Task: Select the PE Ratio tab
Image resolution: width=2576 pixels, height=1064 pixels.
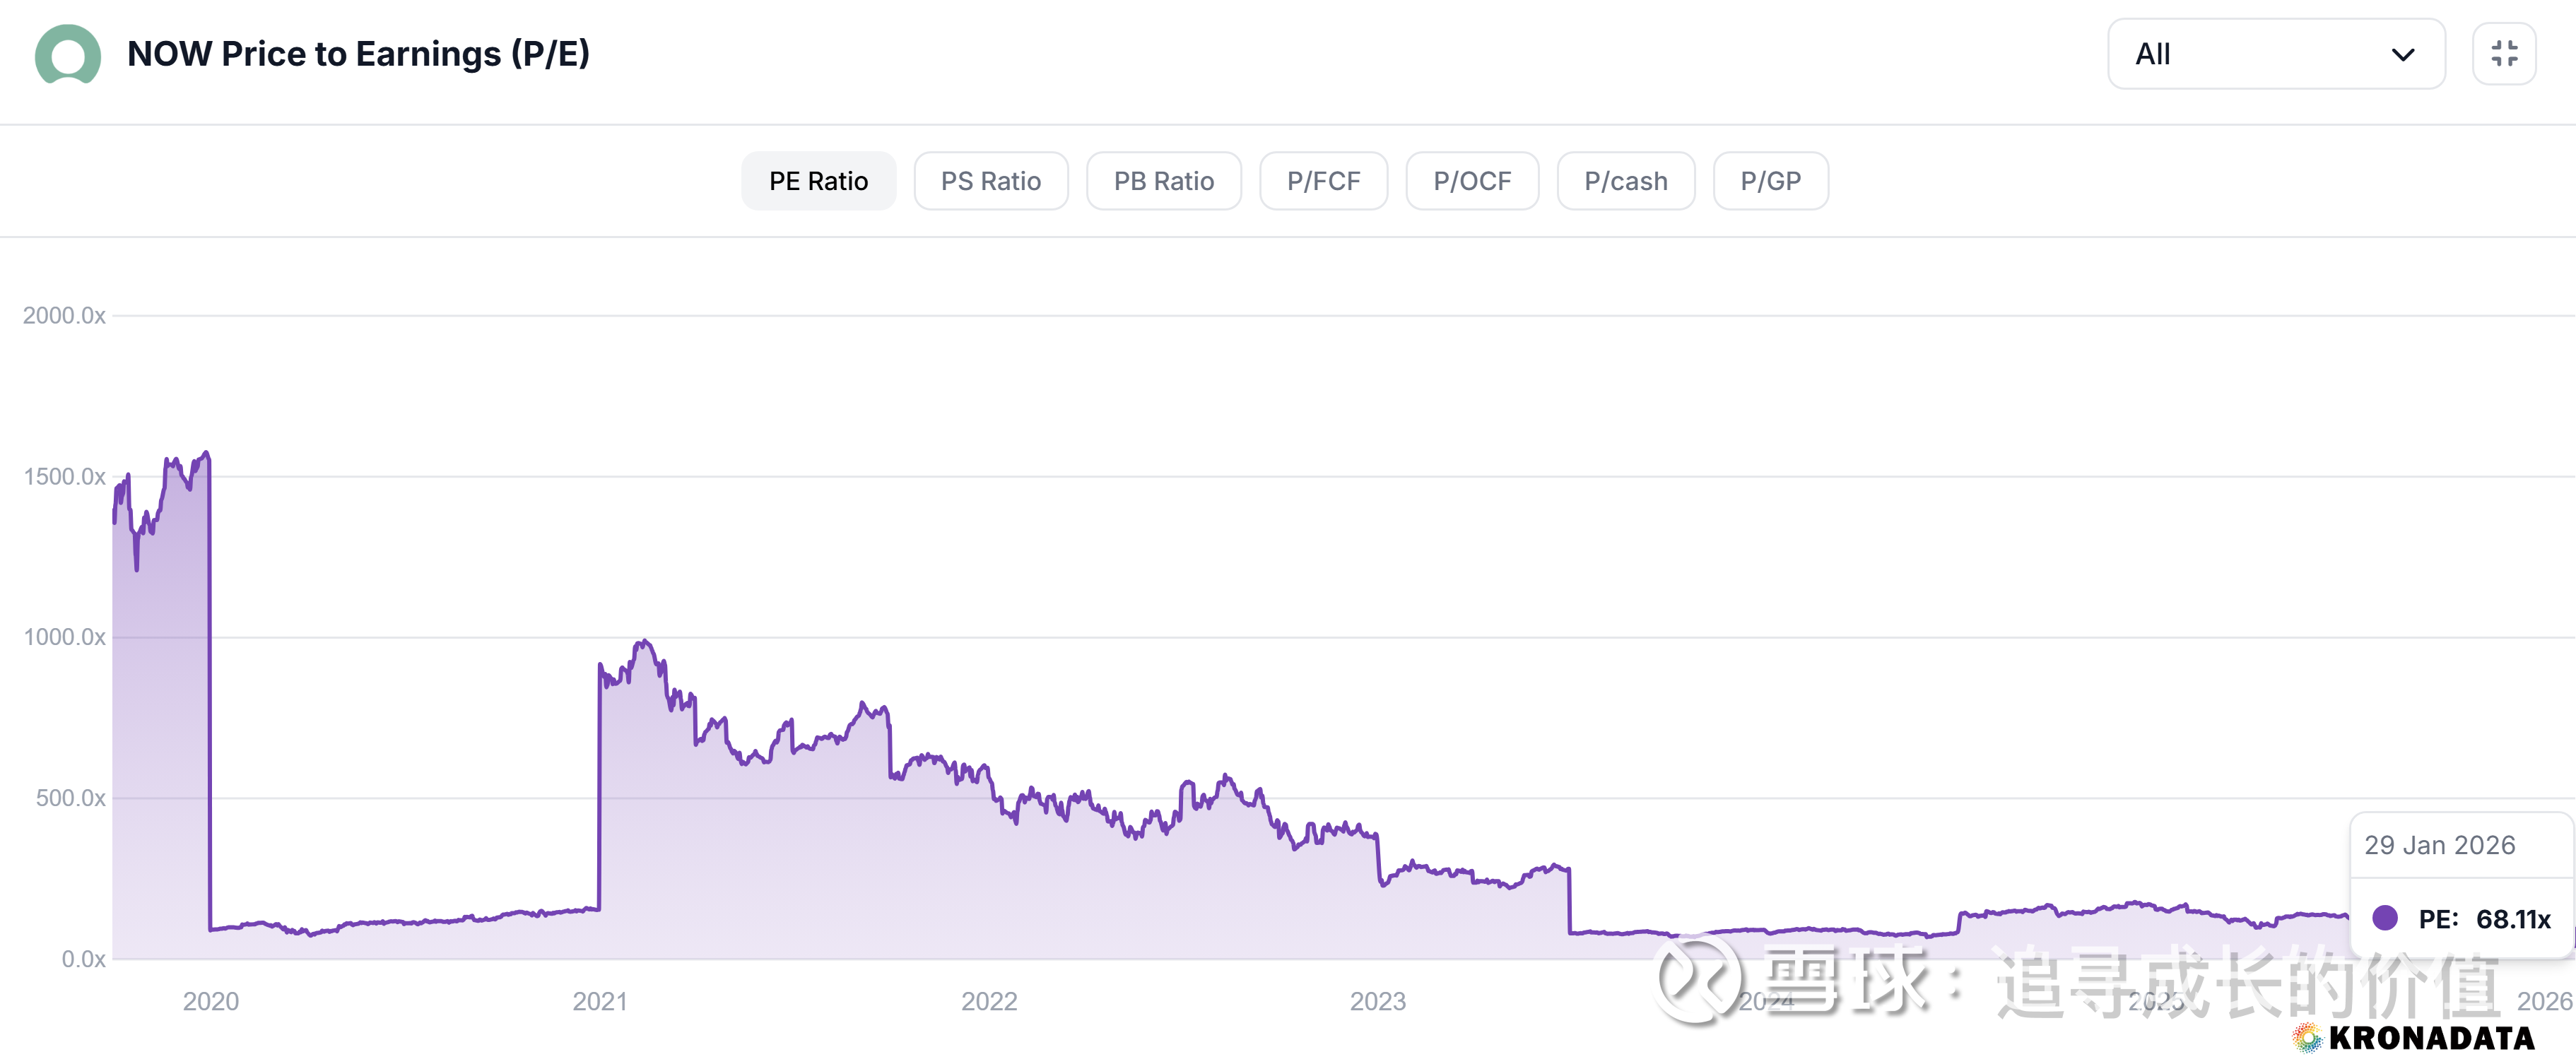Action: (x=817, y=181)
